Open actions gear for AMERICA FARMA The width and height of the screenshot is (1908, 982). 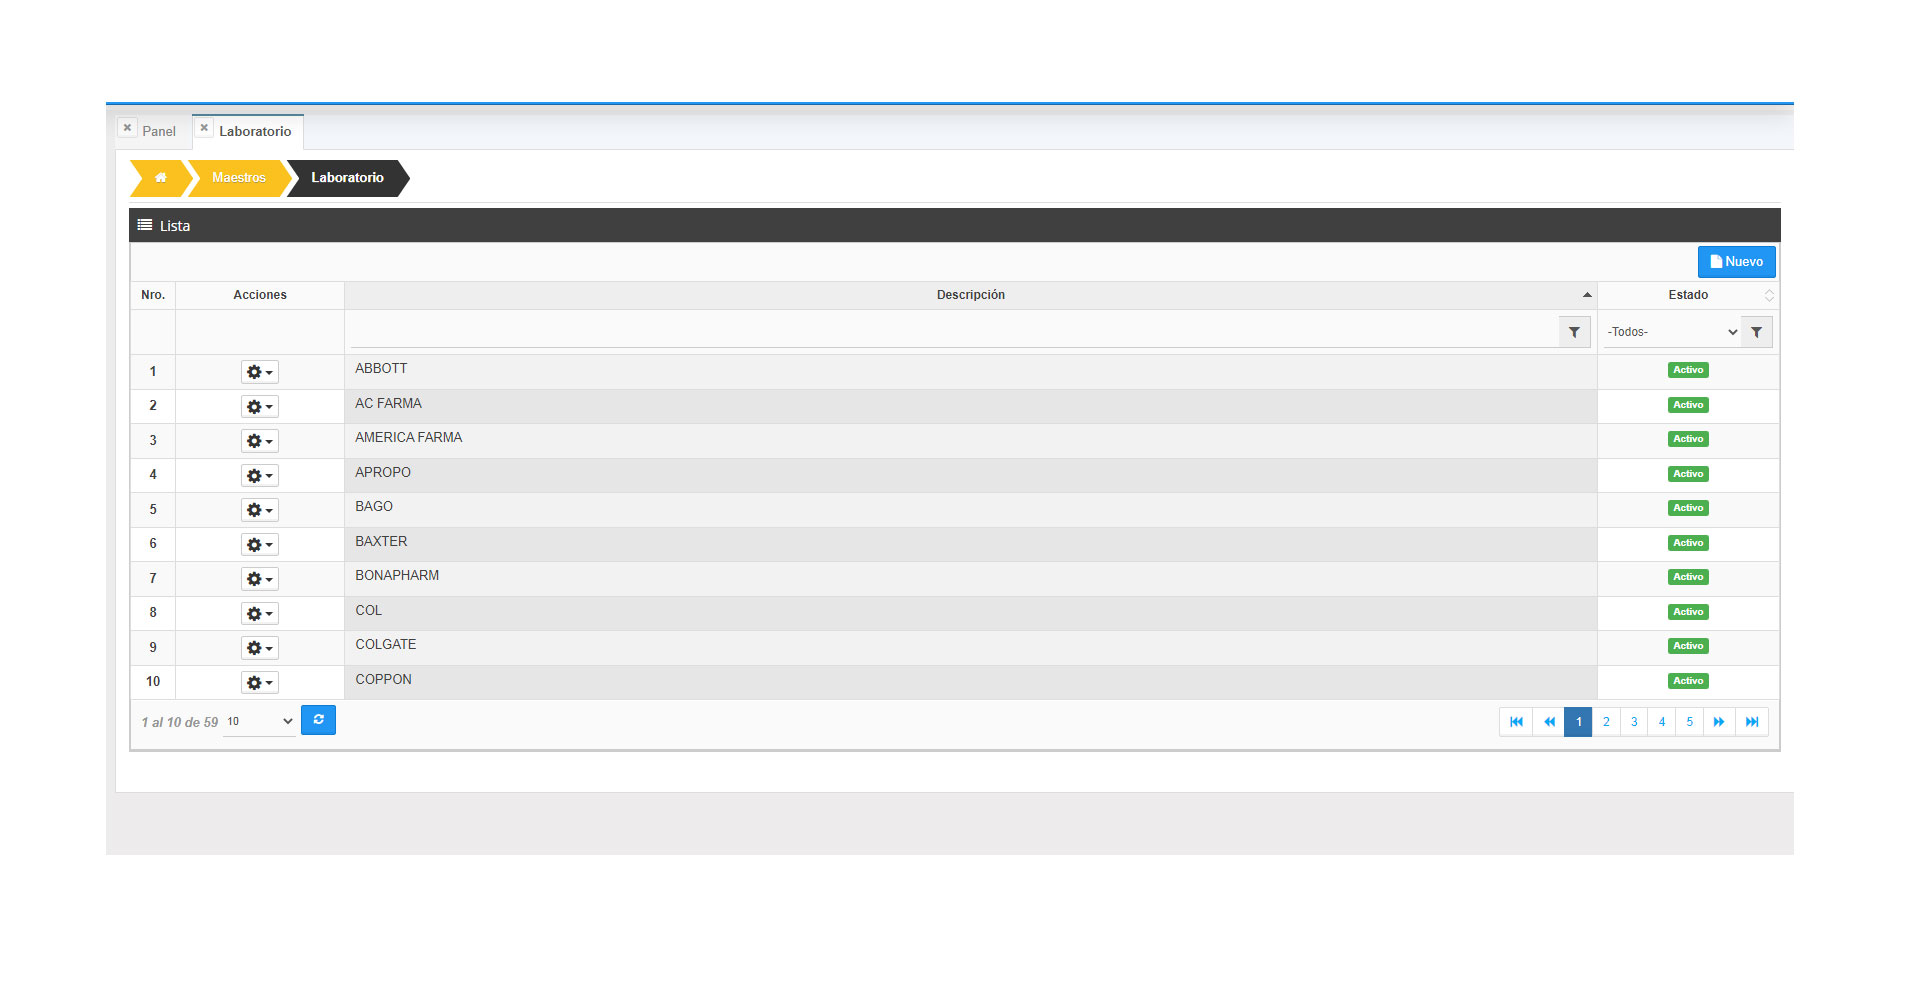[x=259, y=441]
